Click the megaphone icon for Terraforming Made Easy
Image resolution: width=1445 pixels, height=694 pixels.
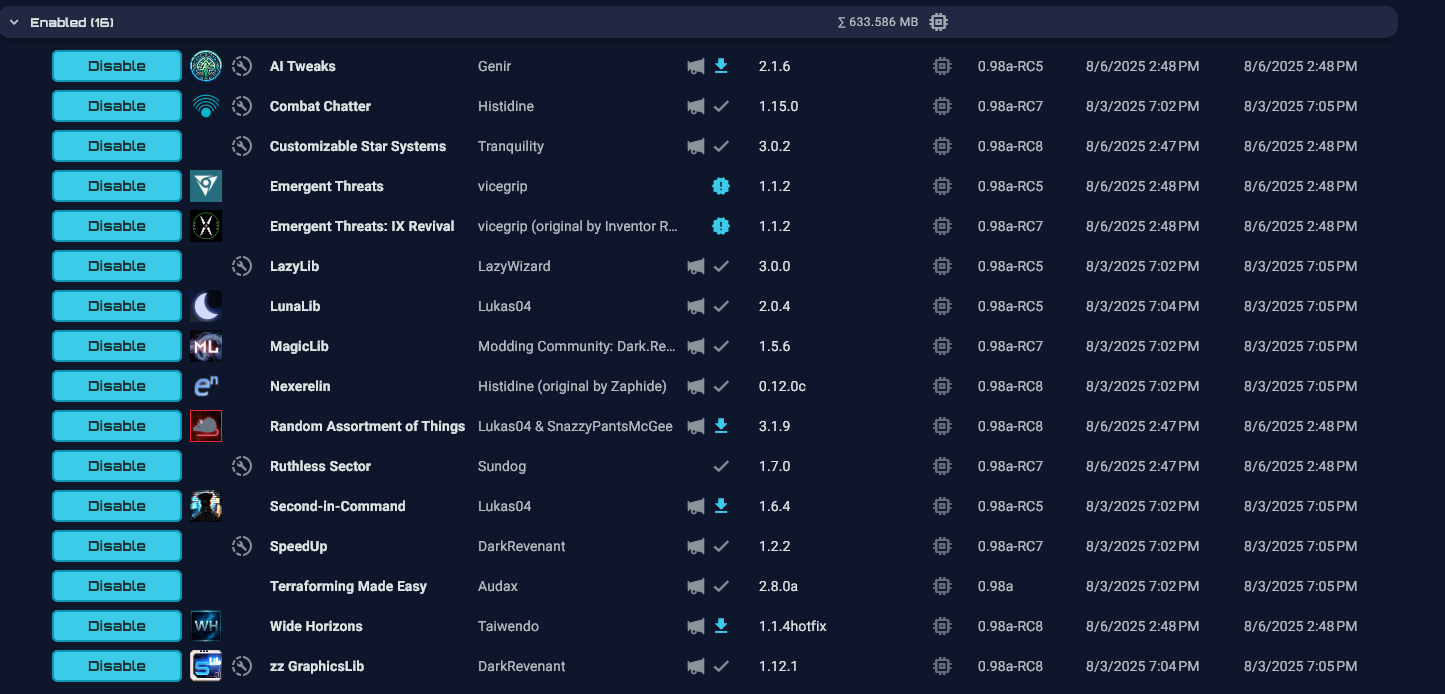(696, 586)
